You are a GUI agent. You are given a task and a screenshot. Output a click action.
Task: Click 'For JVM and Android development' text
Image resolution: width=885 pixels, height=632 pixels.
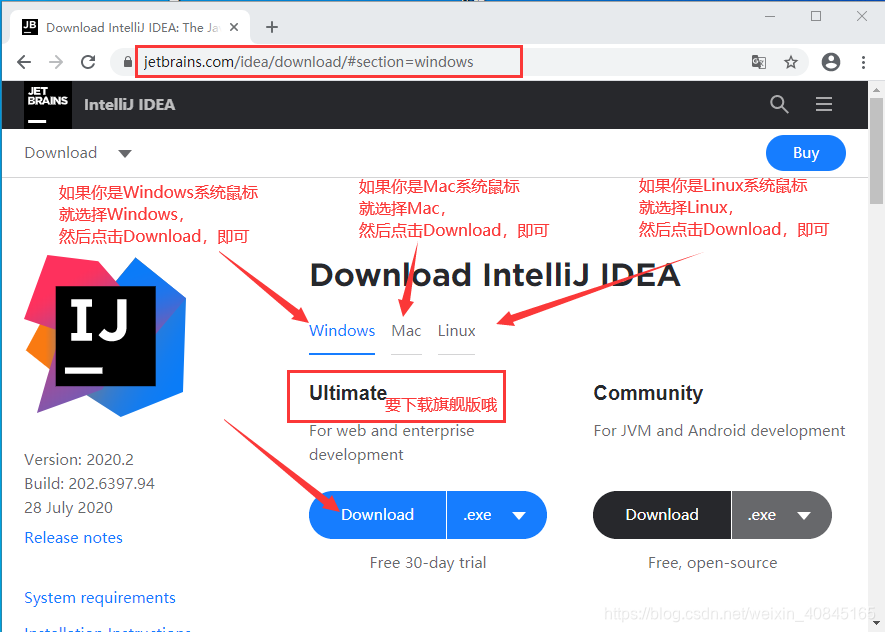[719, 431]
